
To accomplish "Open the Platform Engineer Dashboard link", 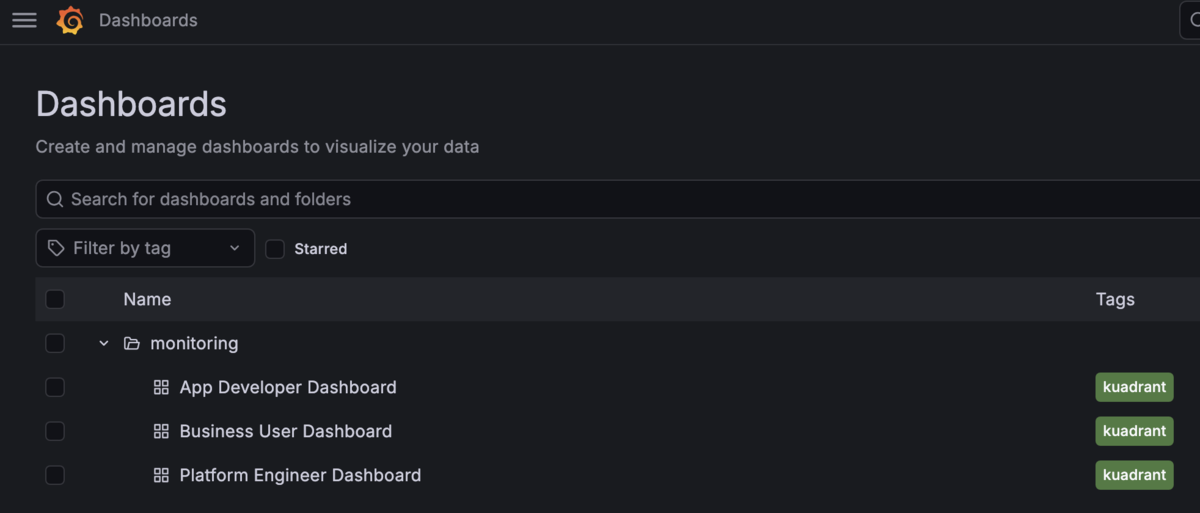I will coord(300,475).
